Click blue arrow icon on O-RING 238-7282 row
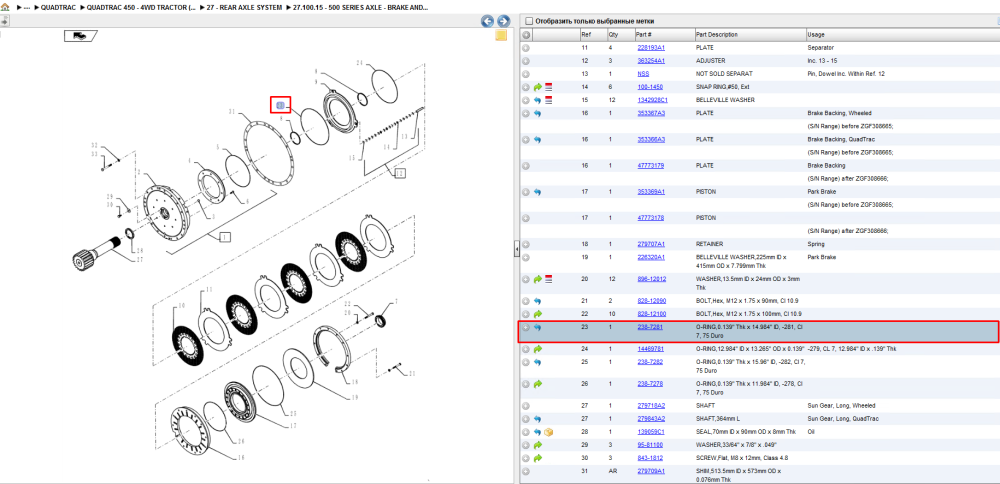The height and width of the screenshot is (484, 1000). pyautogui.click(x=538, y=362)
